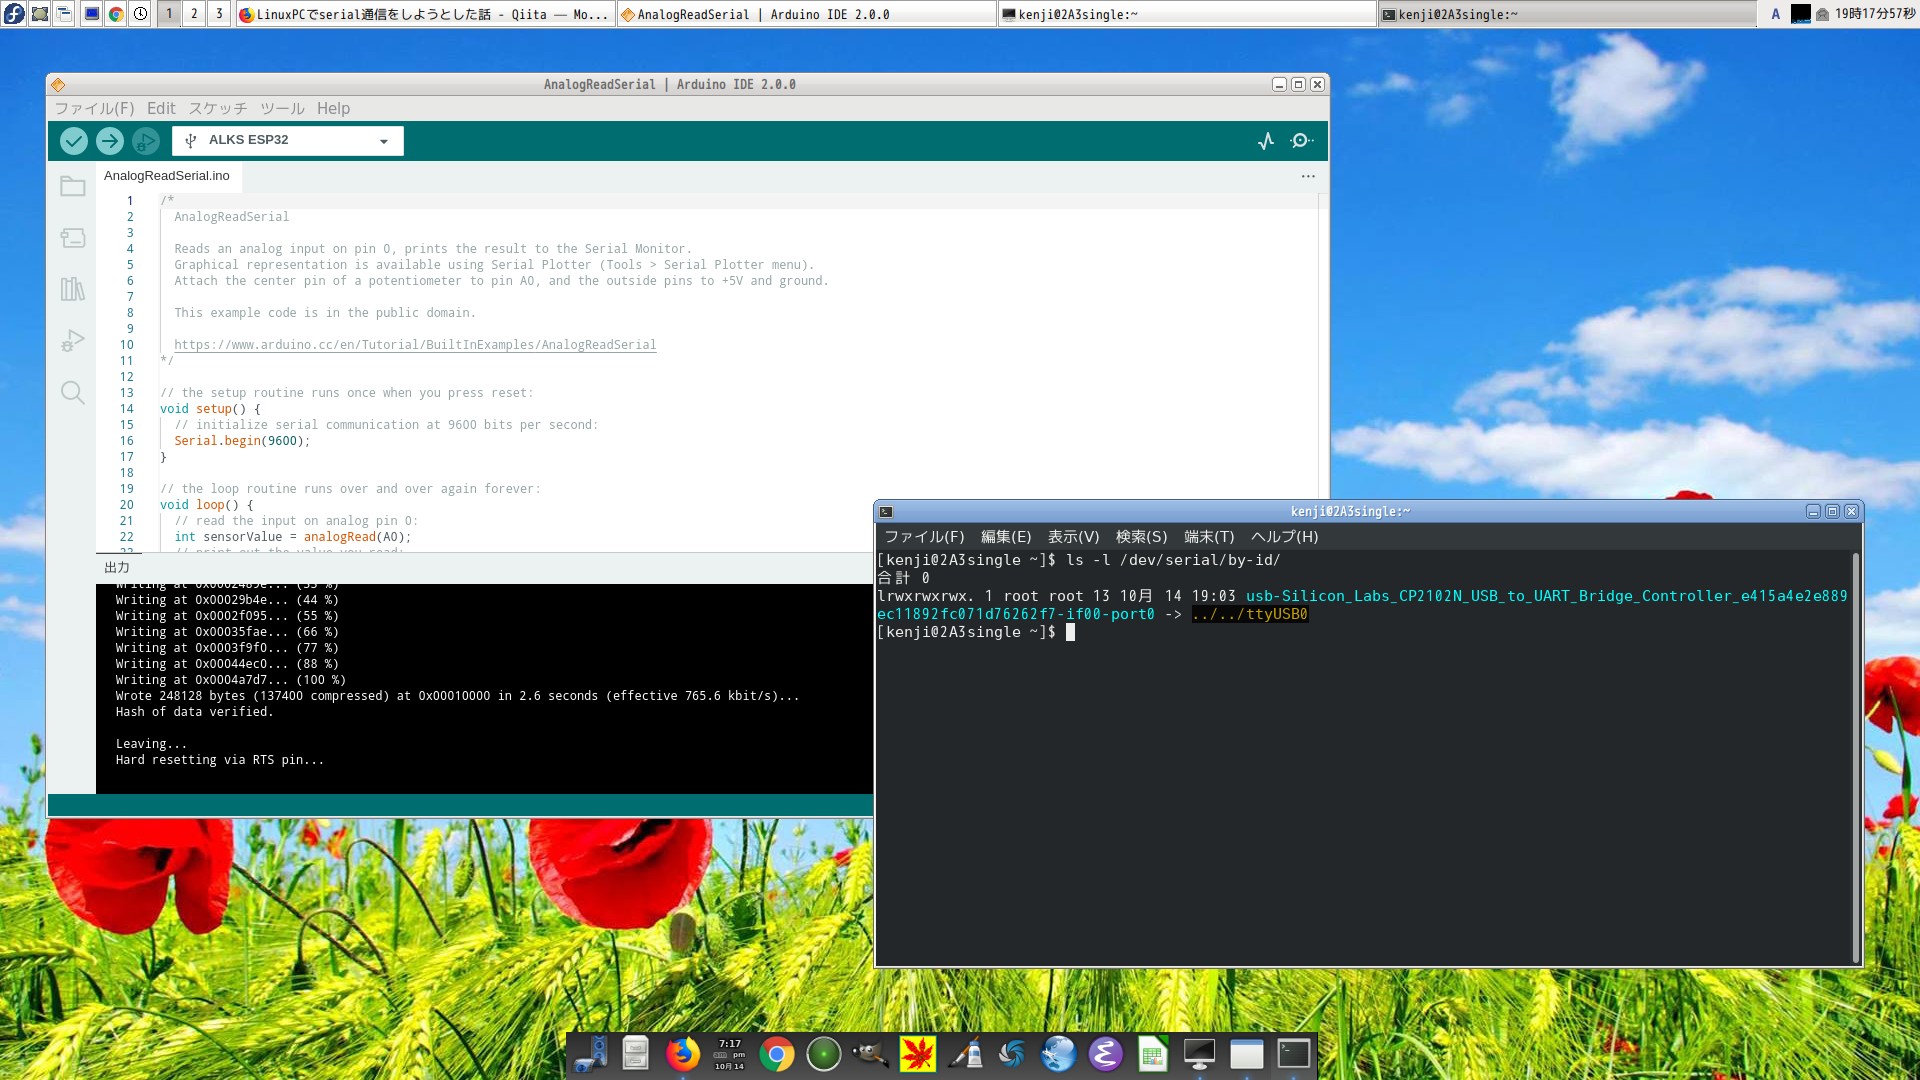This screenshot has width=1920, height=1080.
Task: Launch Firefox from the bottom dock
Action: tap(682, 1054)
